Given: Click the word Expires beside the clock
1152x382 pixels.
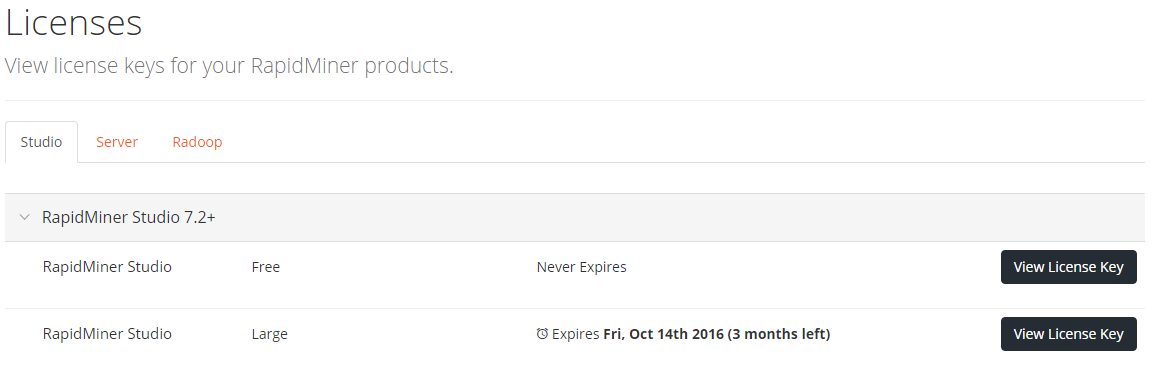Looking at the screenshot, I should pos(575,334).
